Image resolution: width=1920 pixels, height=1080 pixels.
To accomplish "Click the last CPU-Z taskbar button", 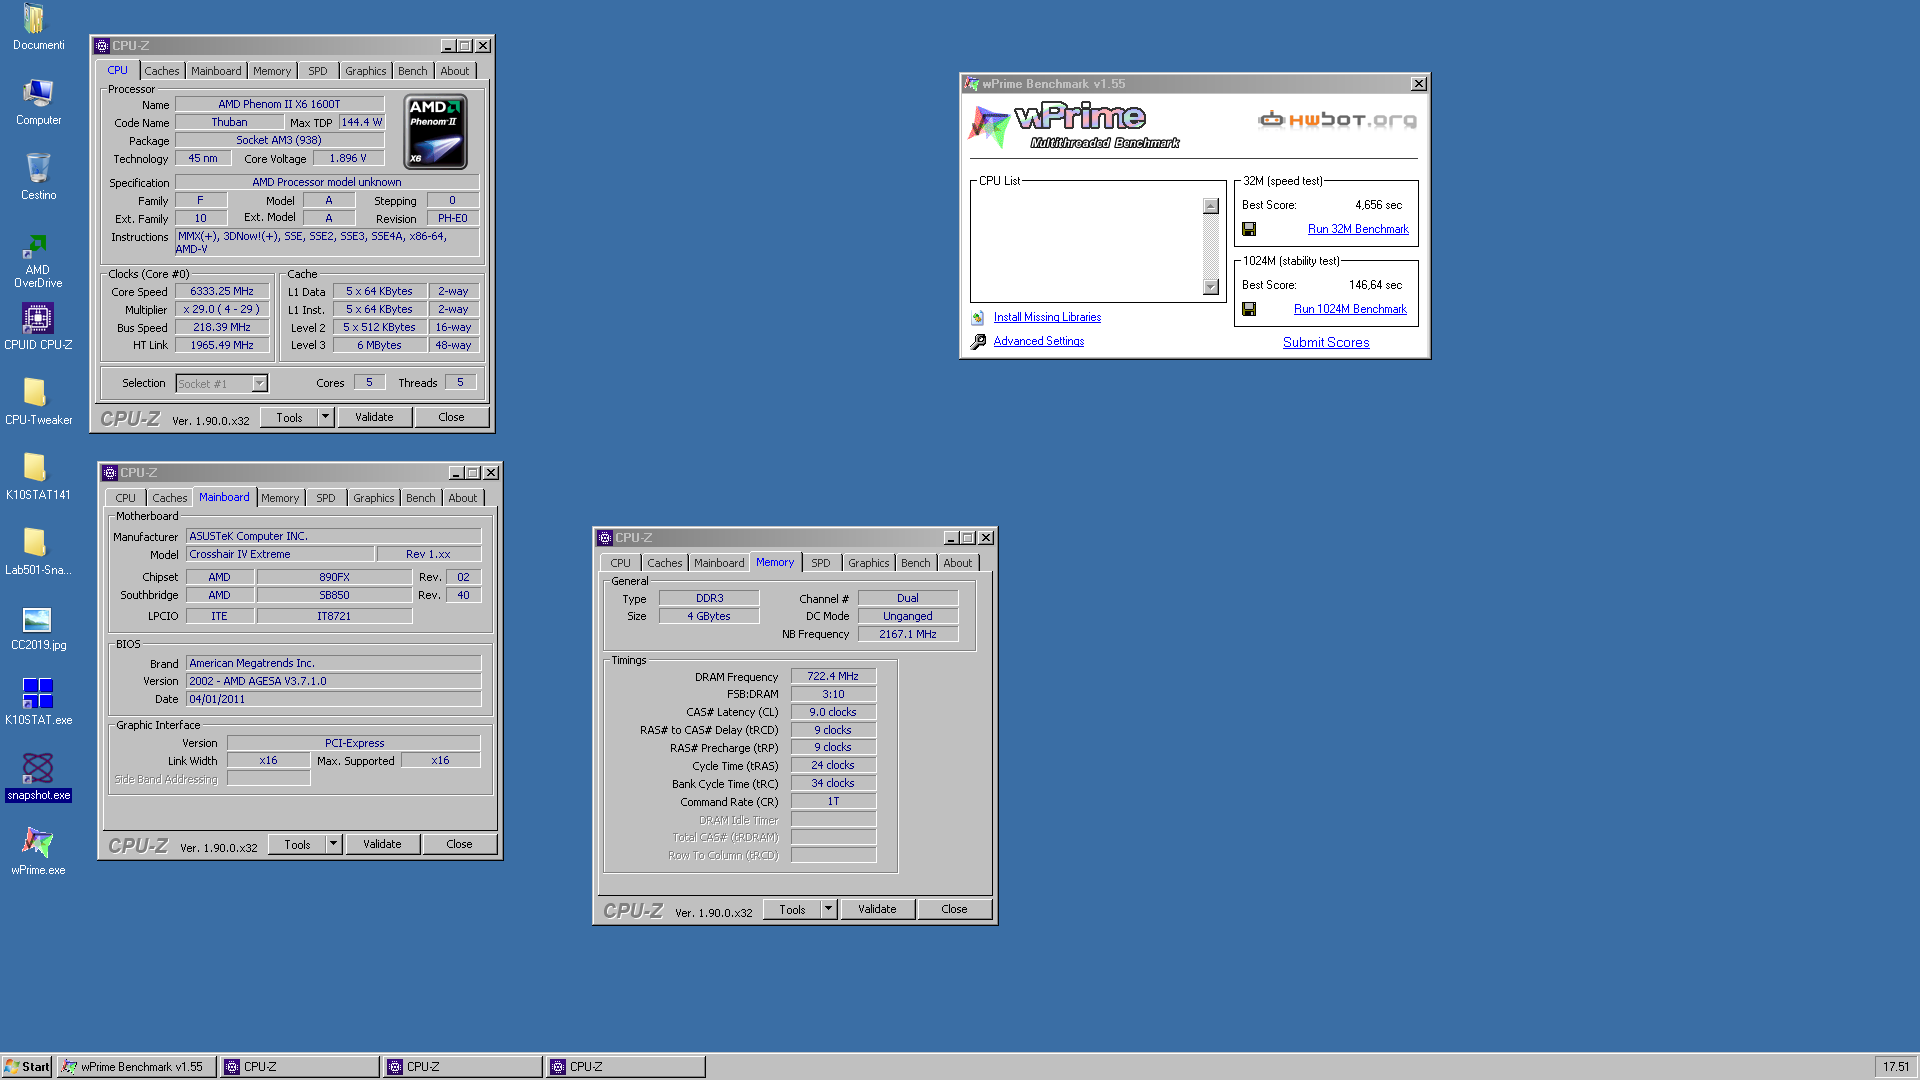I will 626,1067.
